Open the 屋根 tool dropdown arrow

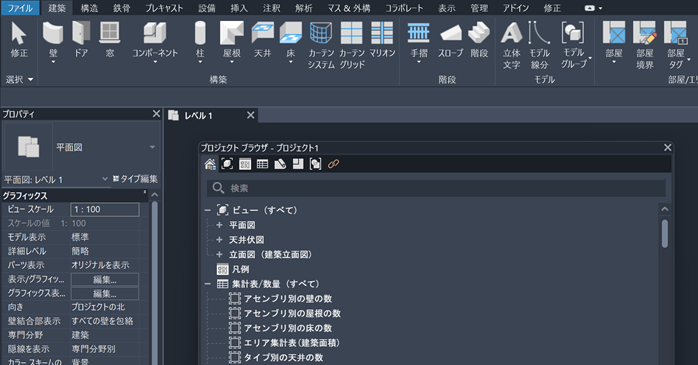(231, 62)
